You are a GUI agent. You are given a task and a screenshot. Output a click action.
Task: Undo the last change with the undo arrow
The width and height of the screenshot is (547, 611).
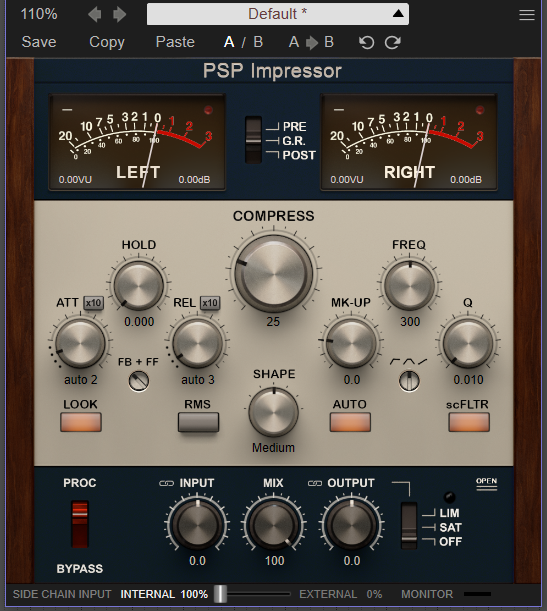(x=366, y=42)
